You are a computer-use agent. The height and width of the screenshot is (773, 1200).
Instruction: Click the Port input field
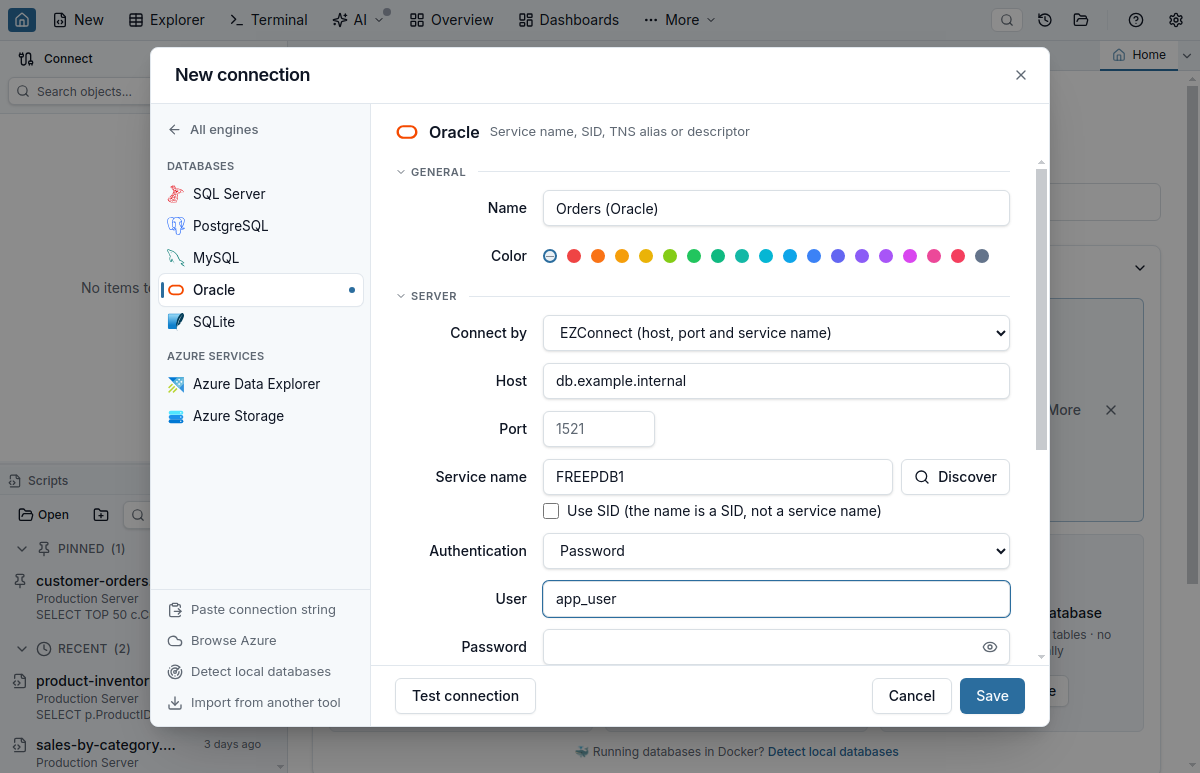[x=599, y=429]
